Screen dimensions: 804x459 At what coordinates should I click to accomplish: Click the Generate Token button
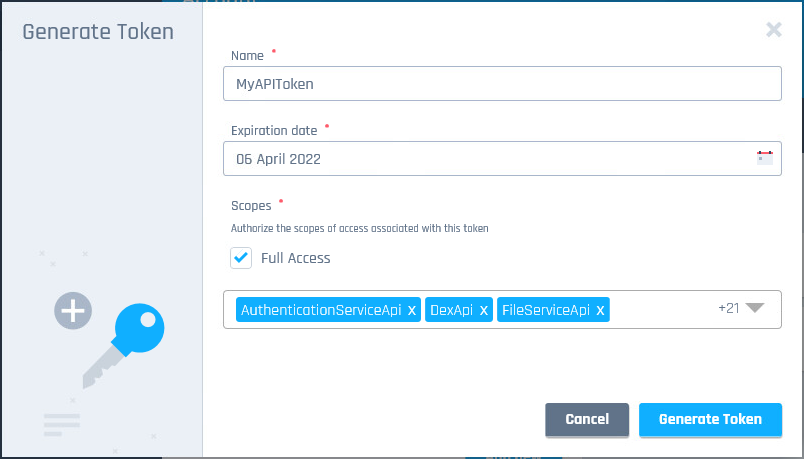tap(710, 420)
